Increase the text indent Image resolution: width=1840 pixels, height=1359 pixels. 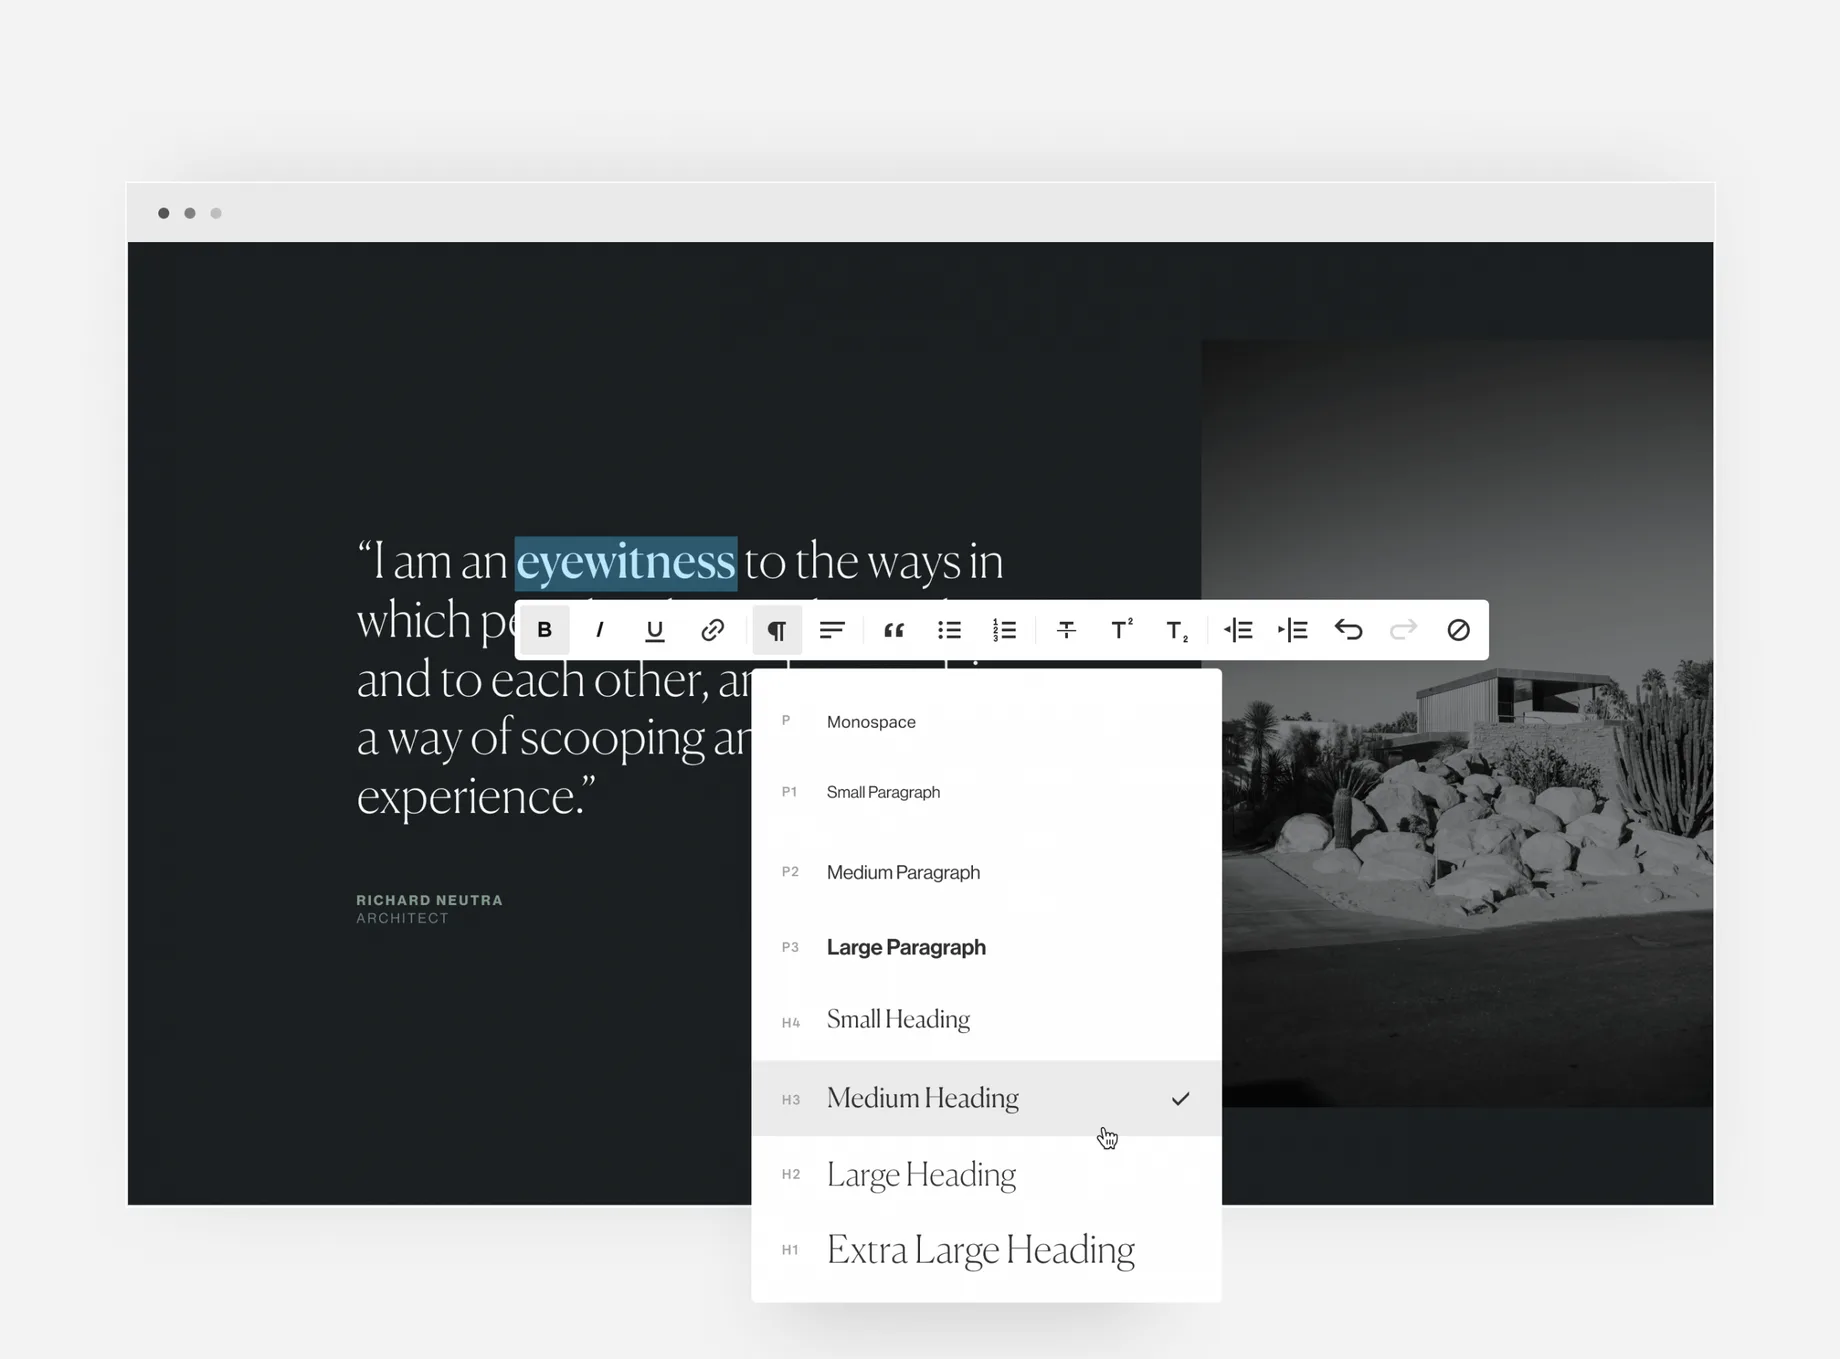[x=1293, y=630]
